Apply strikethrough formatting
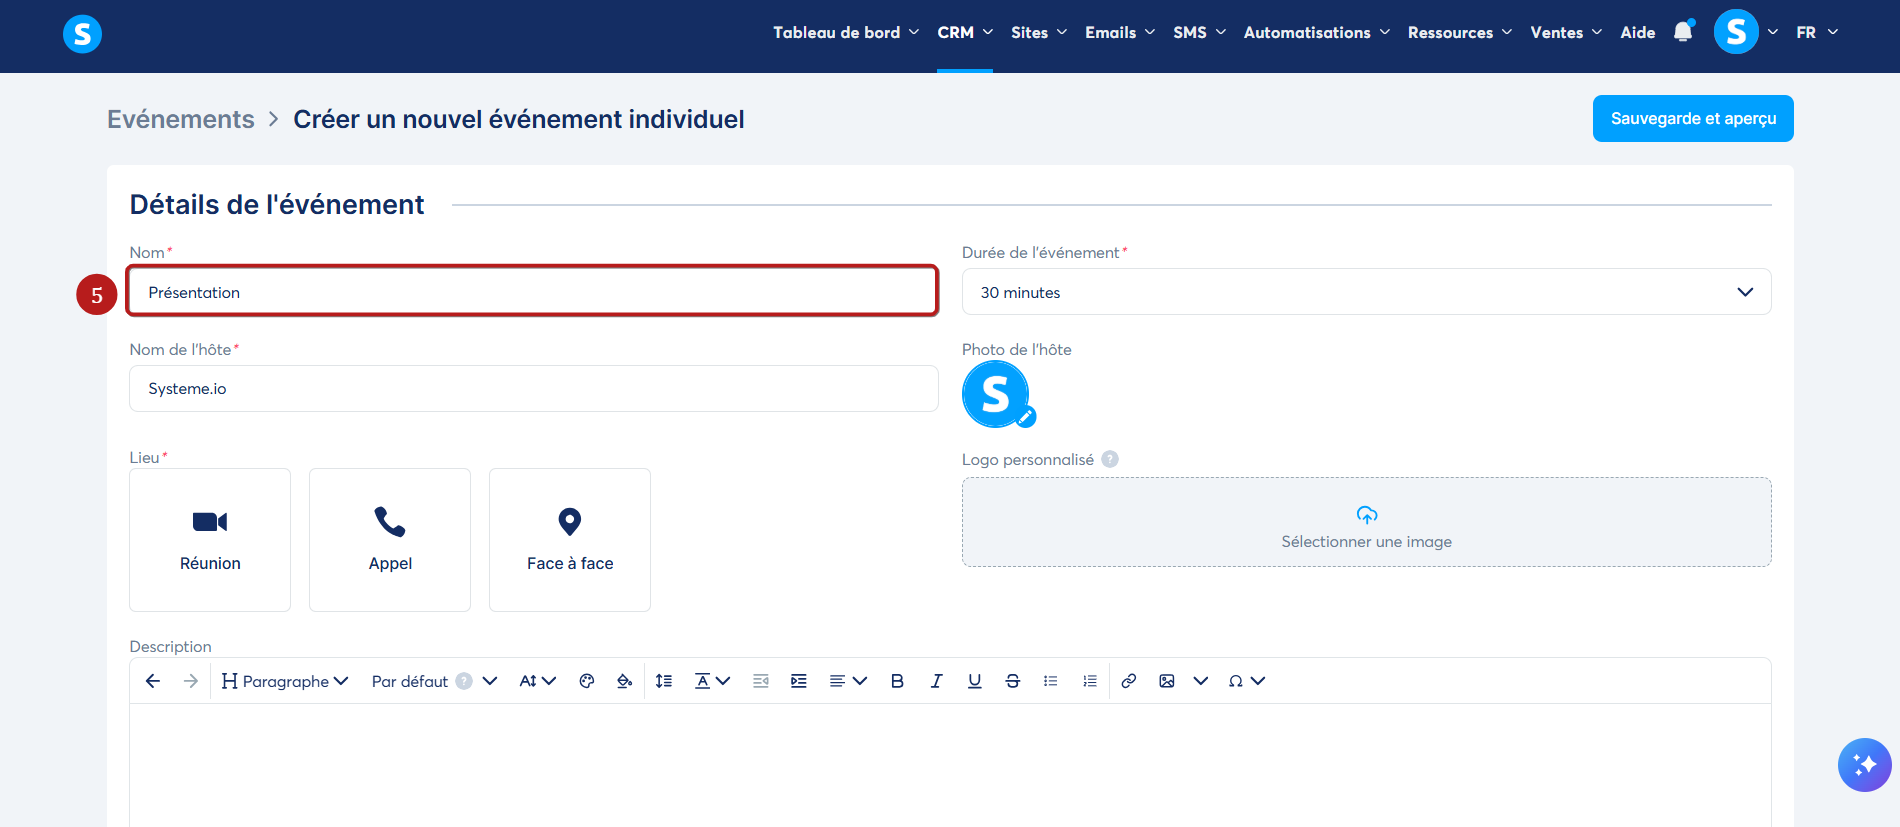This screenshot has height=827, width=1900. (1012, 681)
